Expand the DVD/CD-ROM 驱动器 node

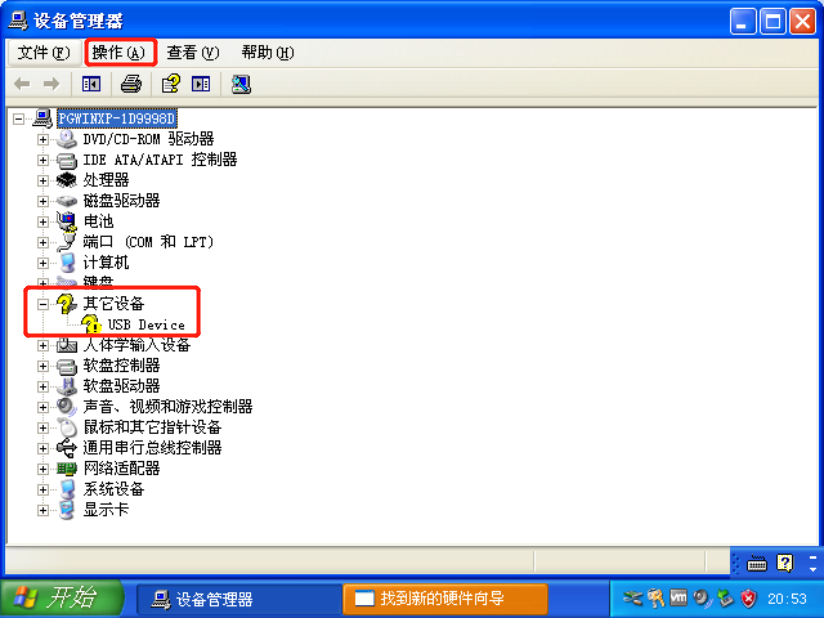pos(43,139)
